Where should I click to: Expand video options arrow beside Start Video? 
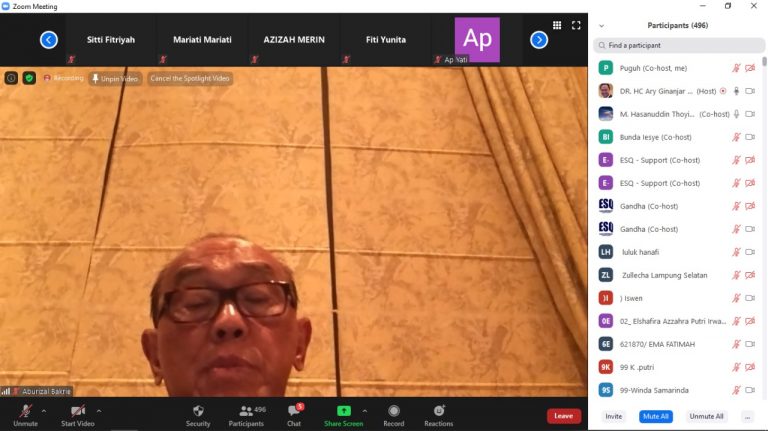pyautogui.click(x=98, y=410)
